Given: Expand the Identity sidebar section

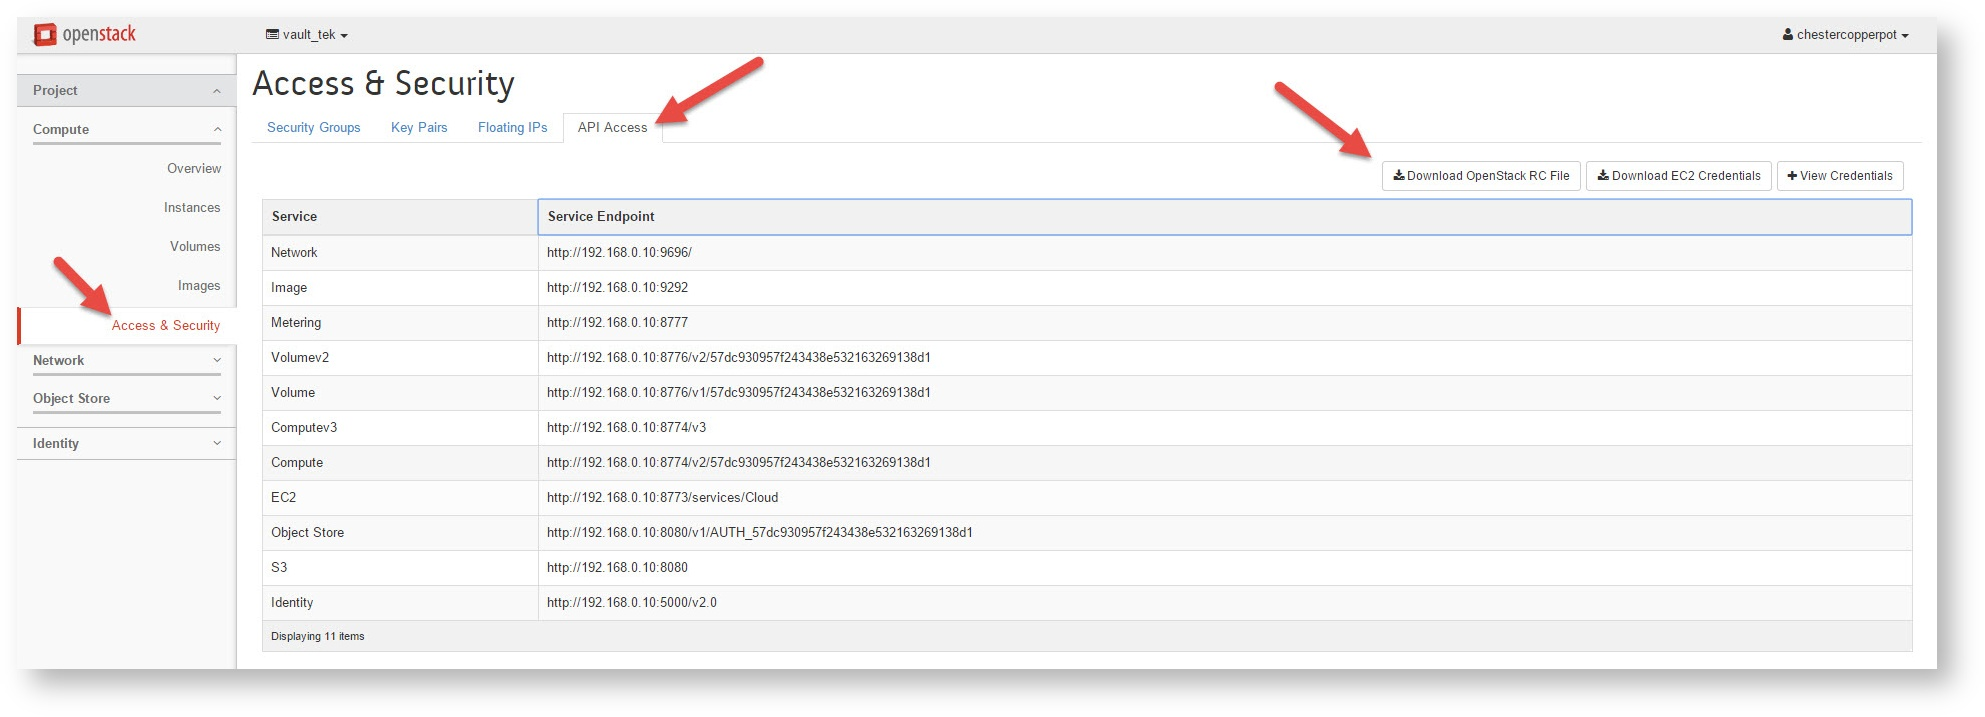Looking at the screenshot, I should (127, 443).
